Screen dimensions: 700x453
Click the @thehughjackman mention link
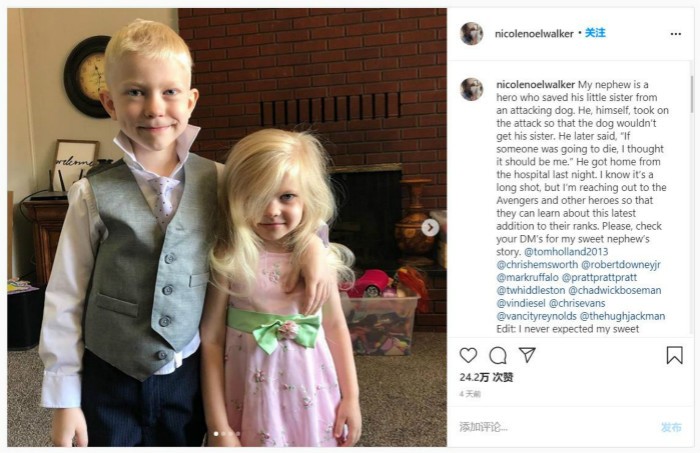coord(622,316)
